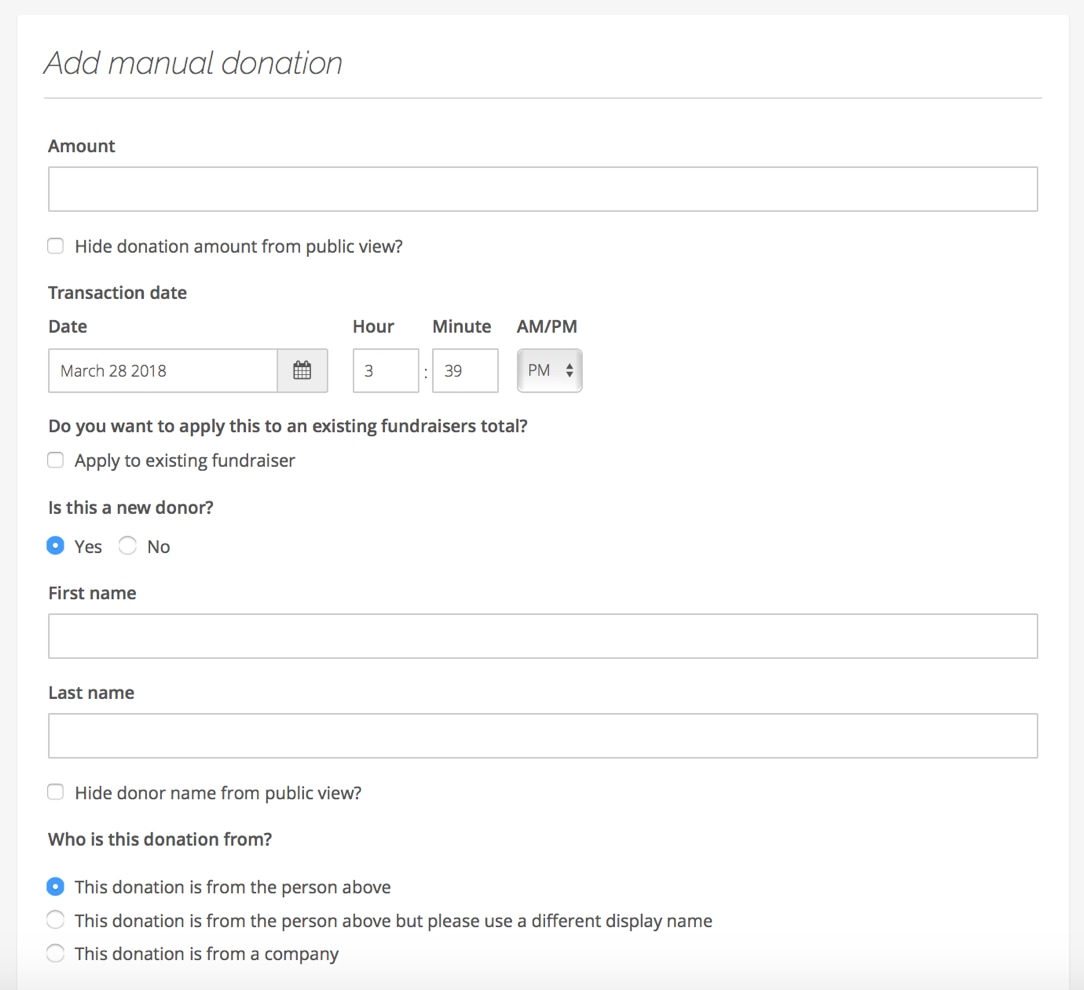The image size is (1084, 990).
Task: Enable Hide donation amount from public view
Action: point(56,246)
